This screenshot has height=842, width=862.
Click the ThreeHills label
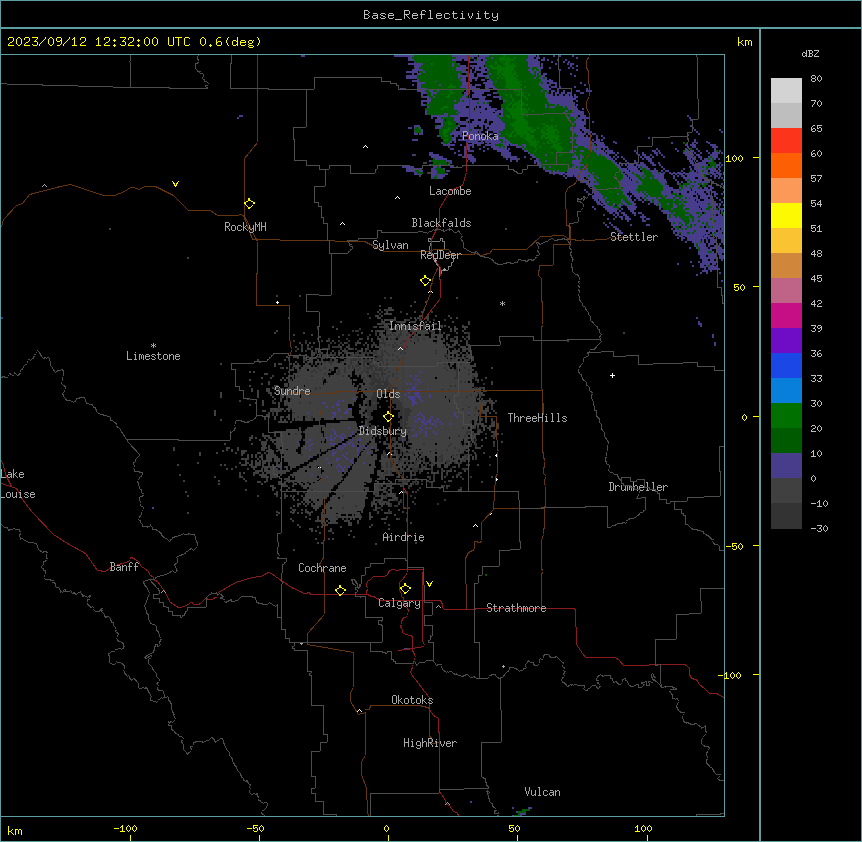(537, 418)
